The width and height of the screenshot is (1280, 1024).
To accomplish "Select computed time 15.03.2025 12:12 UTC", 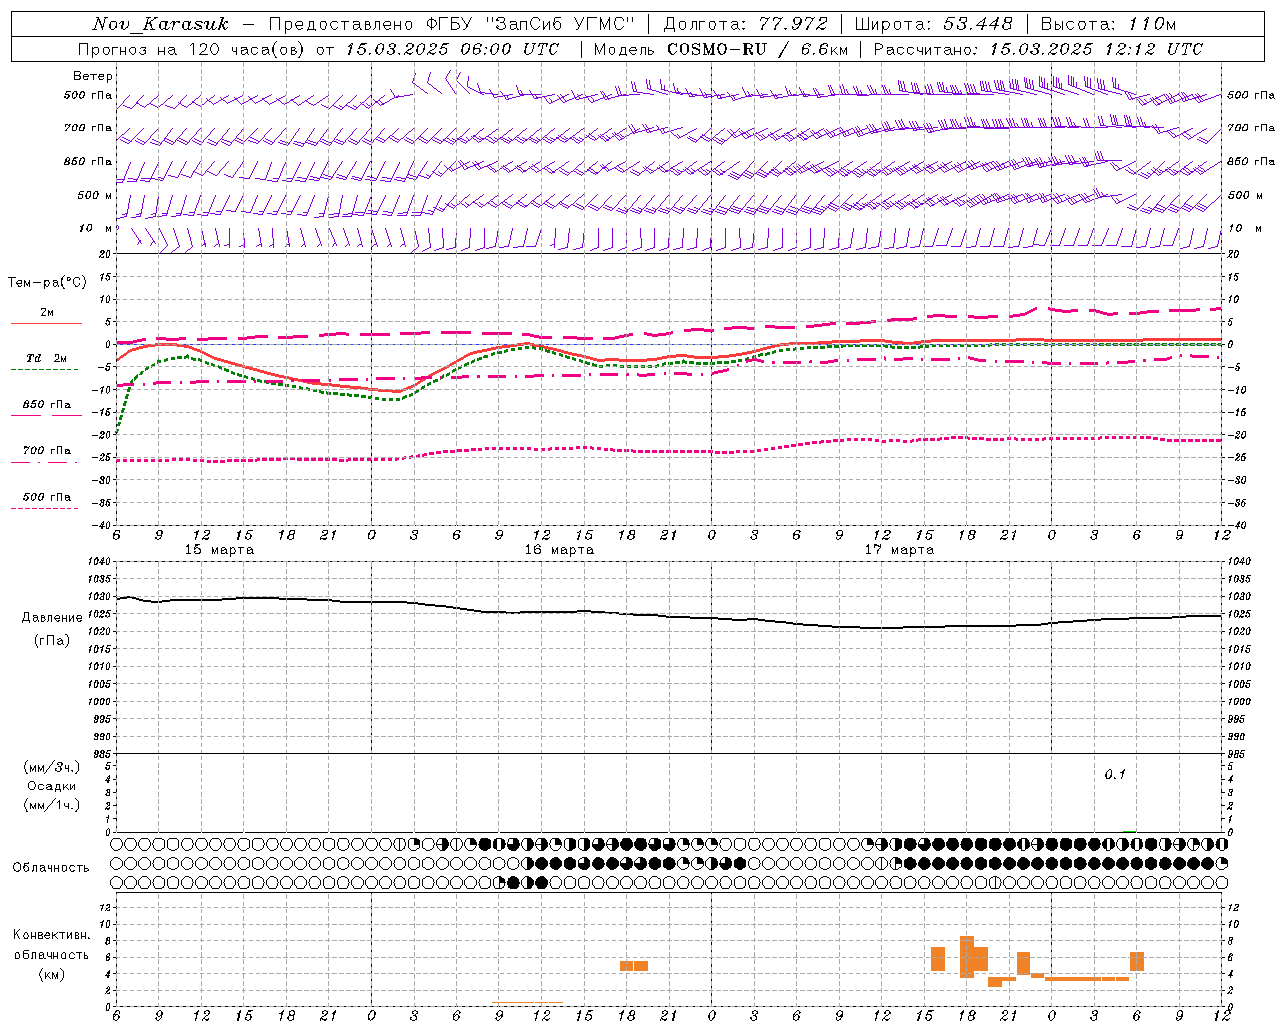I will click(x=1096, y=49).
